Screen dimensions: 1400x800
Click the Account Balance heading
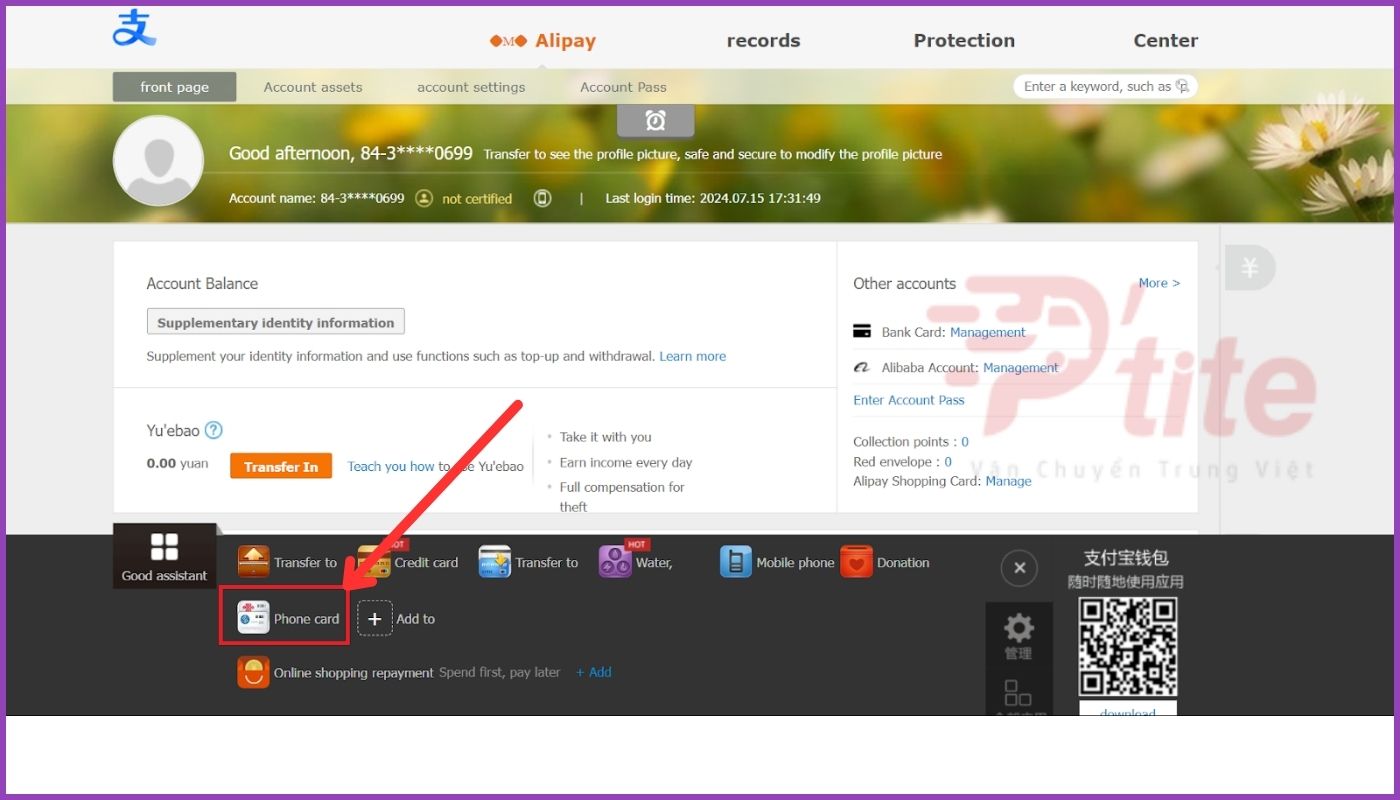[x=202, y=283]
